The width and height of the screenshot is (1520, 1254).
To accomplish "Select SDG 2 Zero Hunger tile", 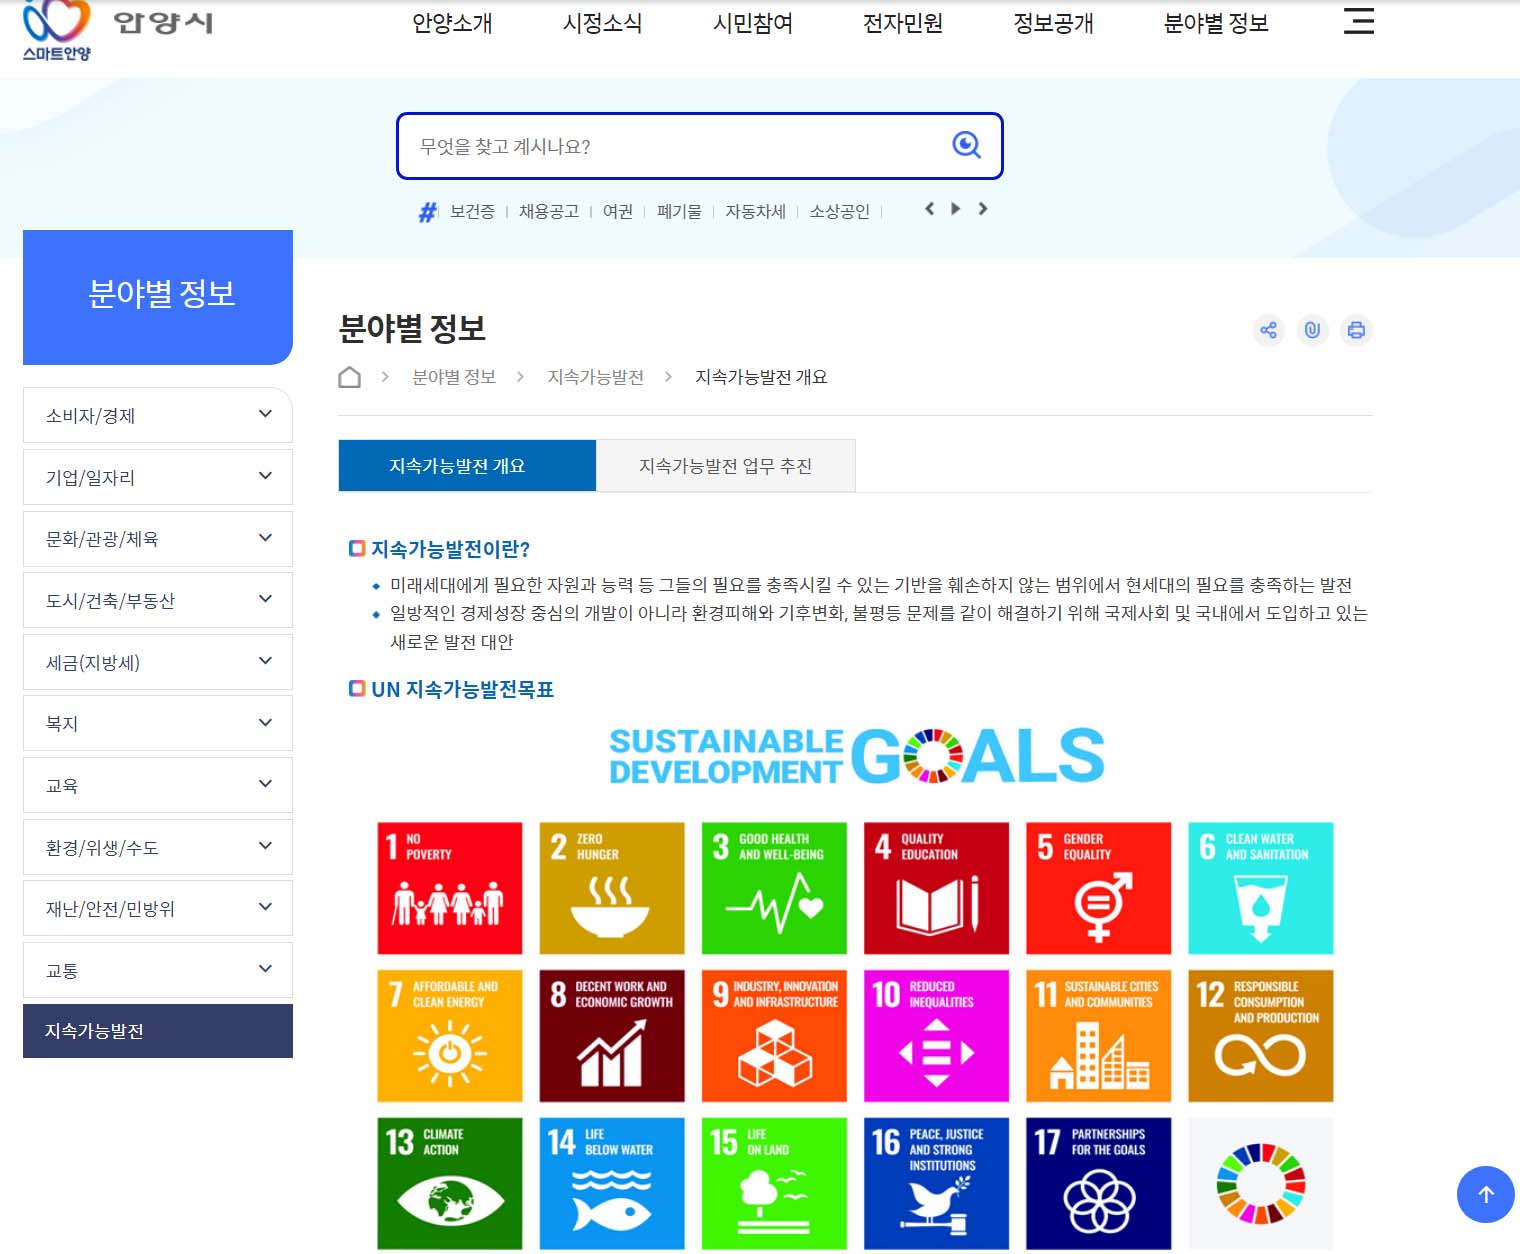I will (612, 888).
